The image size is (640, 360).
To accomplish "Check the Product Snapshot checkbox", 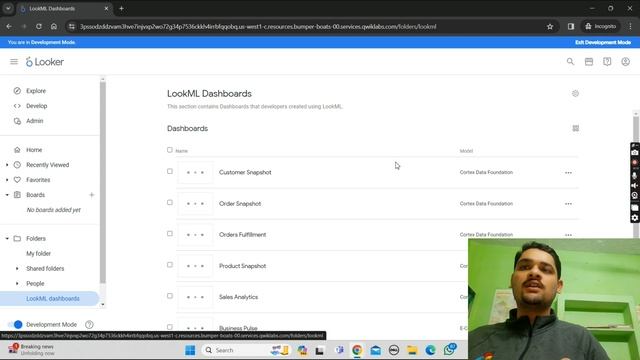I will pos(170,265).
